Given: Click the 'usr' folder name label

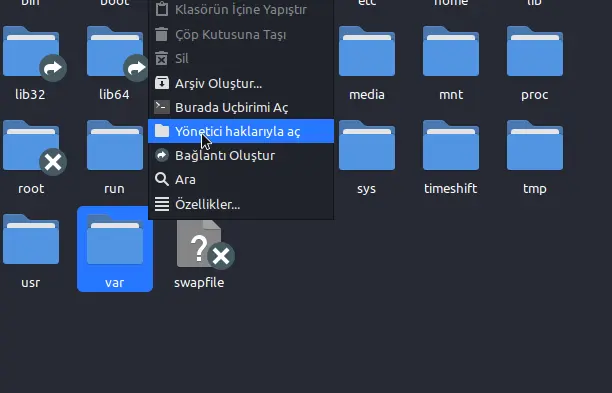Looking at the screenshot, I should click(x=31, y=283).
